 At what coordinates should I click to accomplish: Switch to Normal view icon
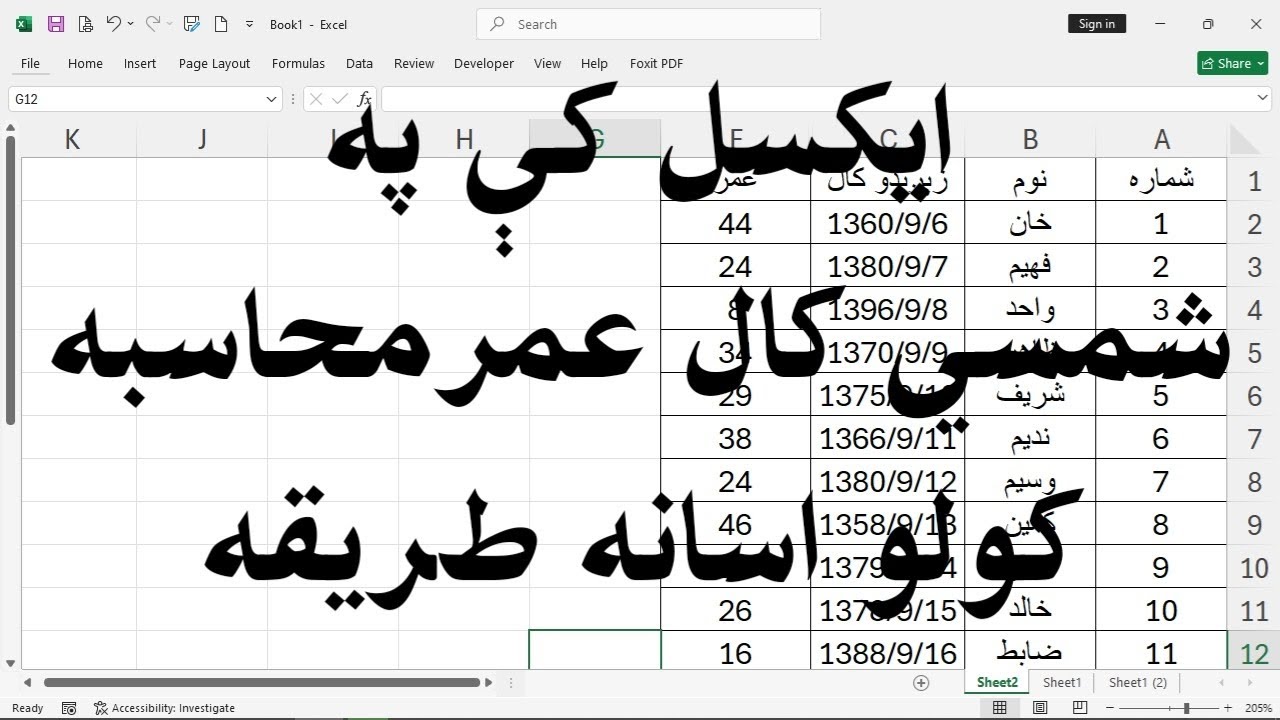(999, 708)
